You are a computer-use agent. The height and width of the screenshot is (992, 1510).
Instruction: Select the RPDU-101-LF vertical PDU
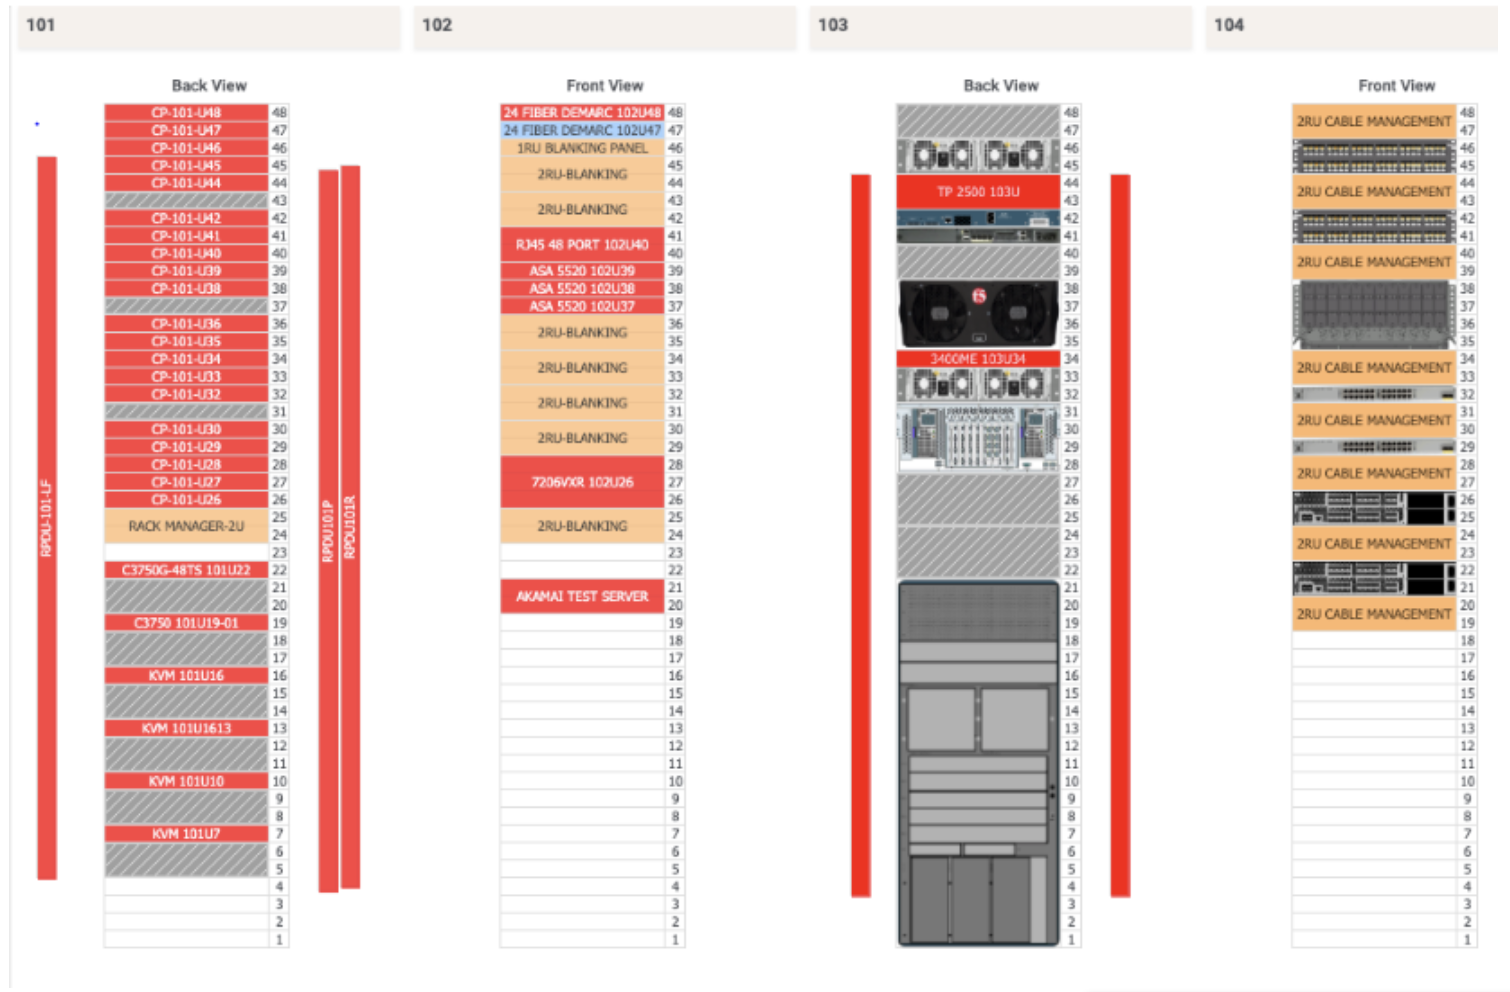tap(47, 518)
